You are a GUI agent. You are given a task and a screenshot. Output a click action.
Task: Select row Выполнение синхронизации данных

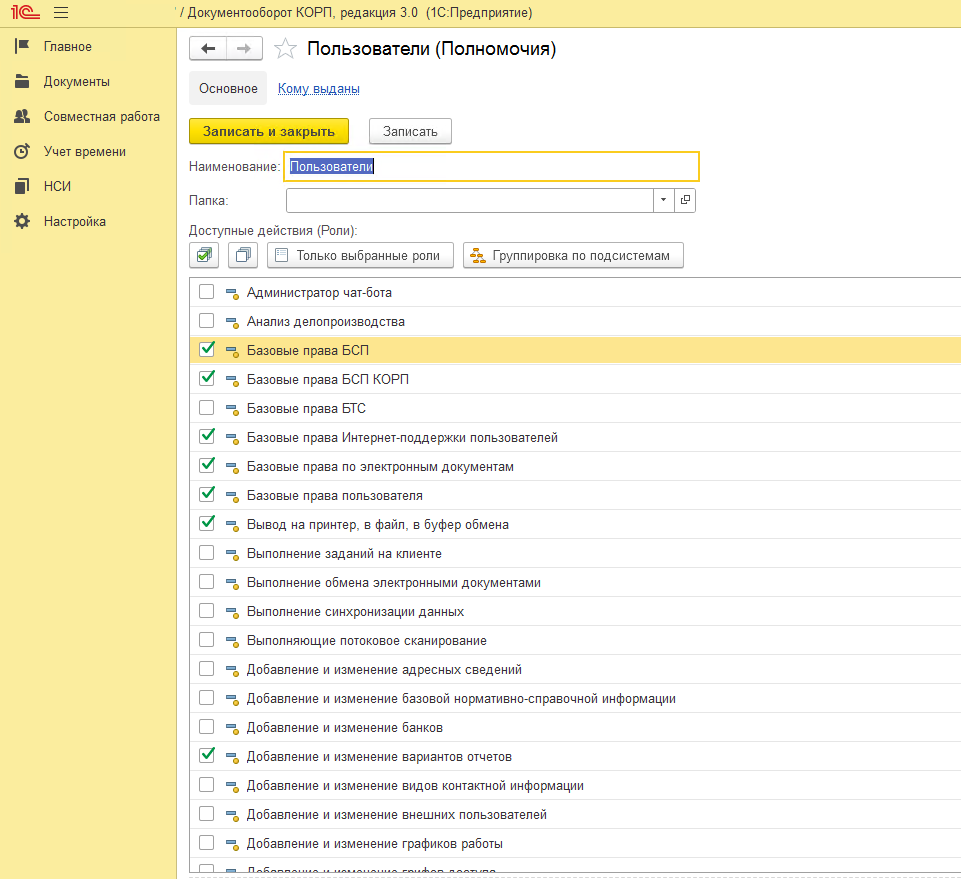pyautogui.click(x=575, y=612)
